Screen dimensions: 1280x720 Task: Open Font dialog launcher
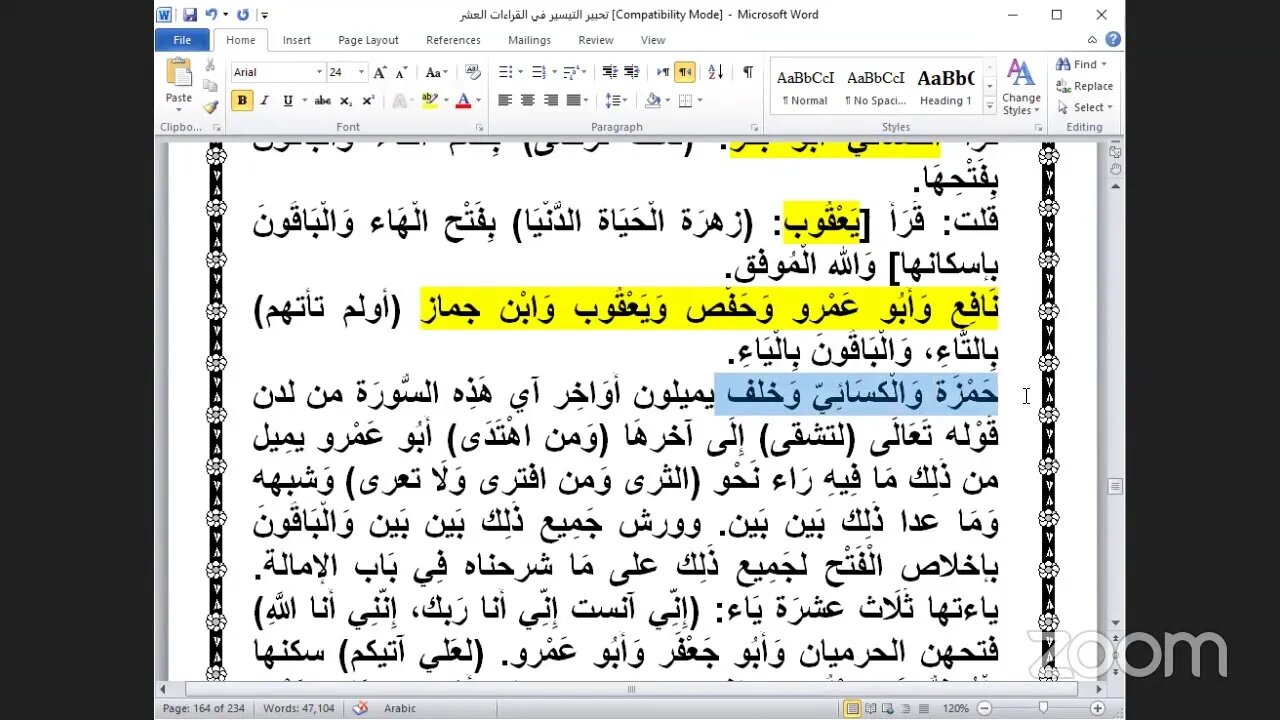coord(478,128)
